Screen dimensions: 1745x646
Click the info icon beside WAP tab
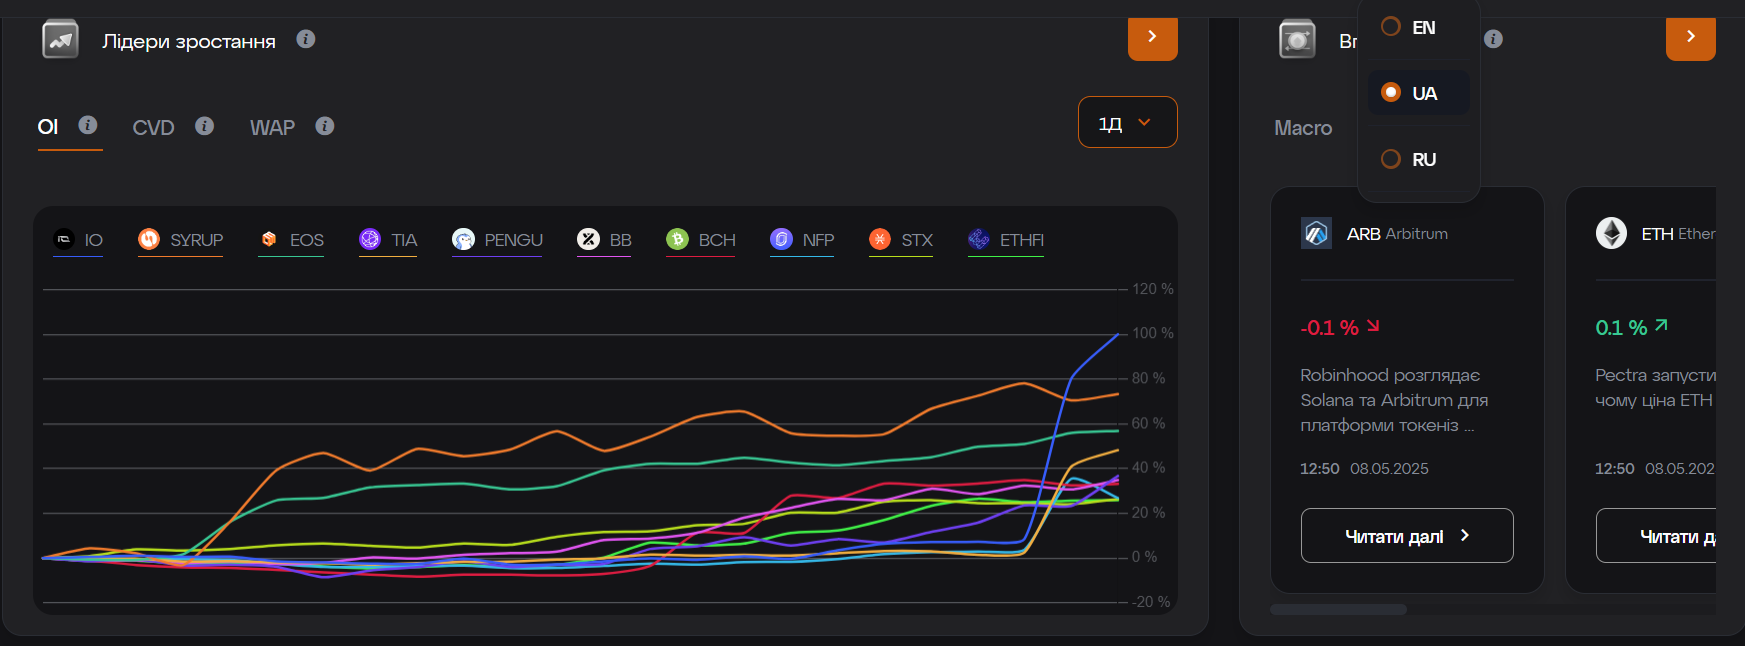click(x=324, y=126)
